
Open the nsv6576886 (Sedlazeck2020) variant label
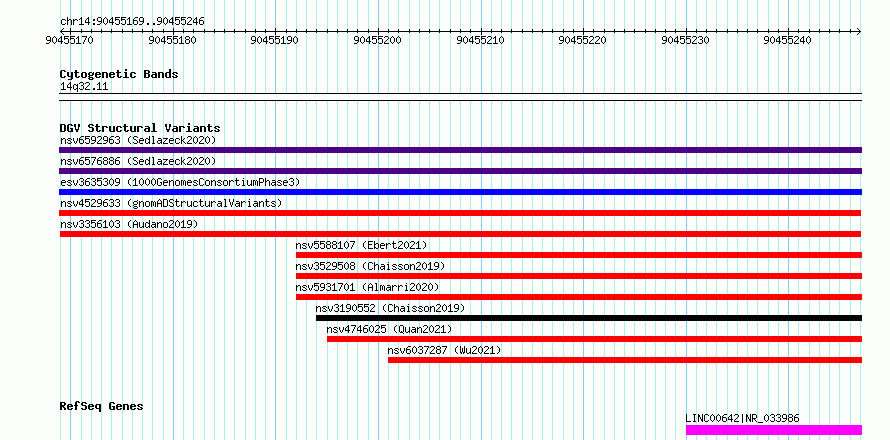pos(138,161)
